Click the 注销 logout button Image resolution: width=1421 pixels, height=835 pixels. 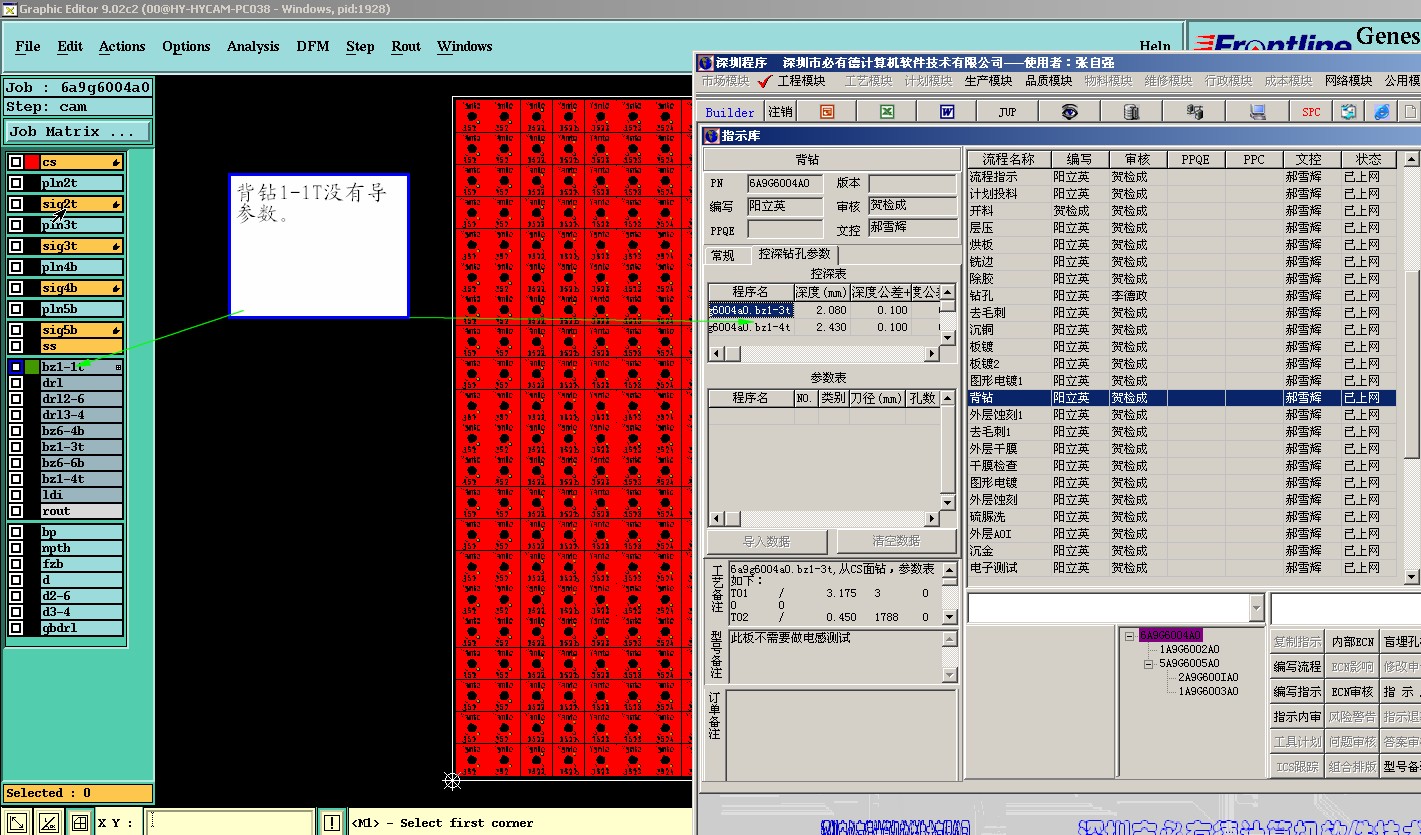click(x=780, y=112)
